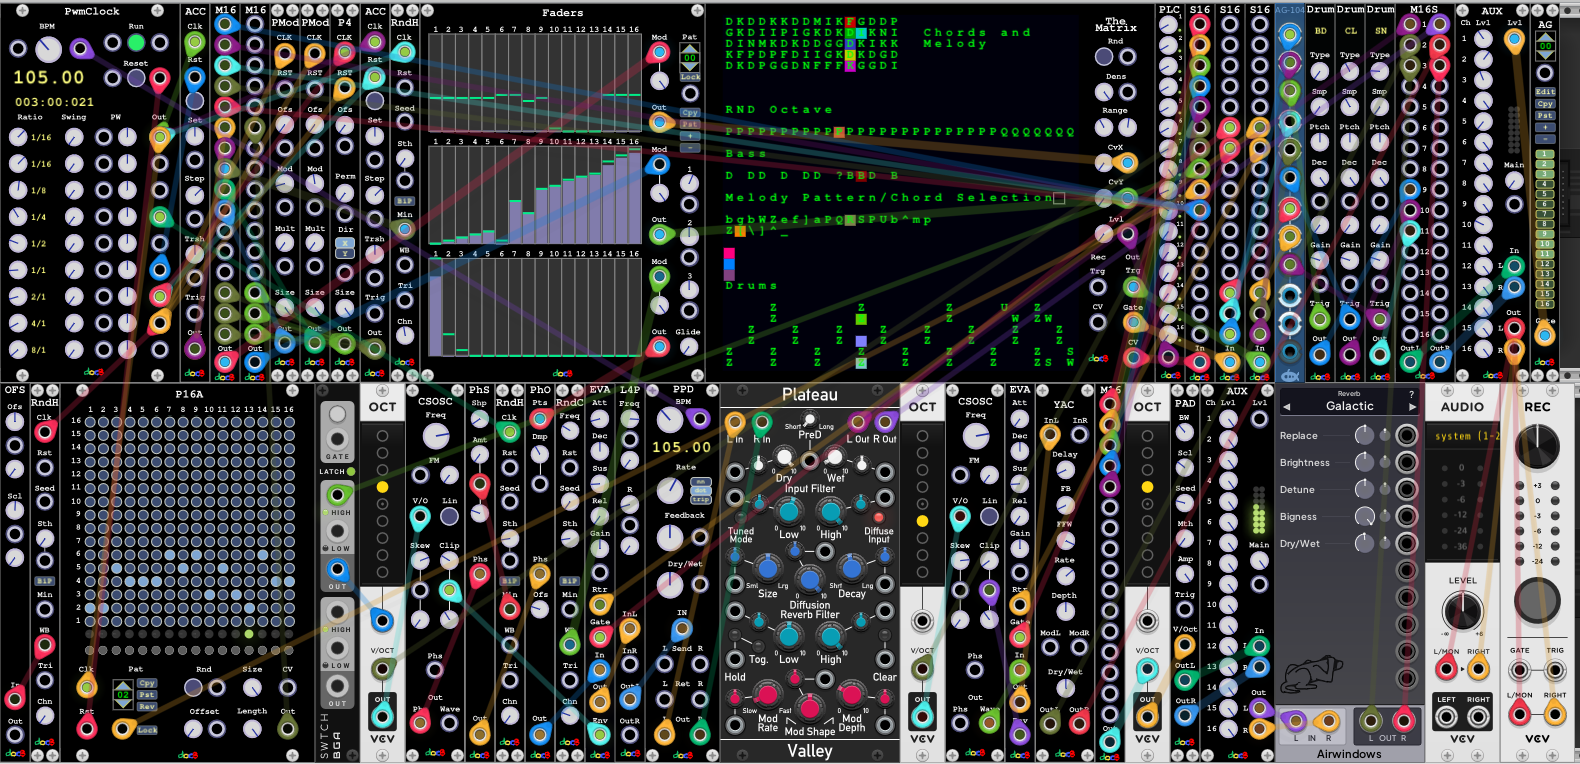Screen dimensions: 1580x764
Task: Click the AUDIO module L/MON input port
Action: click(1446, 668)
